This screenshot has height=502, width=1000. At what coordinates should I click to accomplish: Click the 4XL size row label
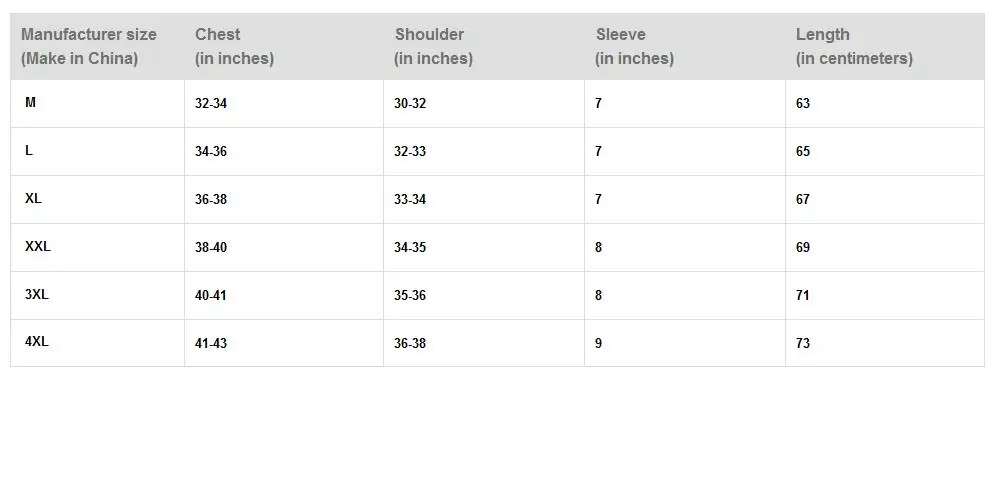[37, 342]
